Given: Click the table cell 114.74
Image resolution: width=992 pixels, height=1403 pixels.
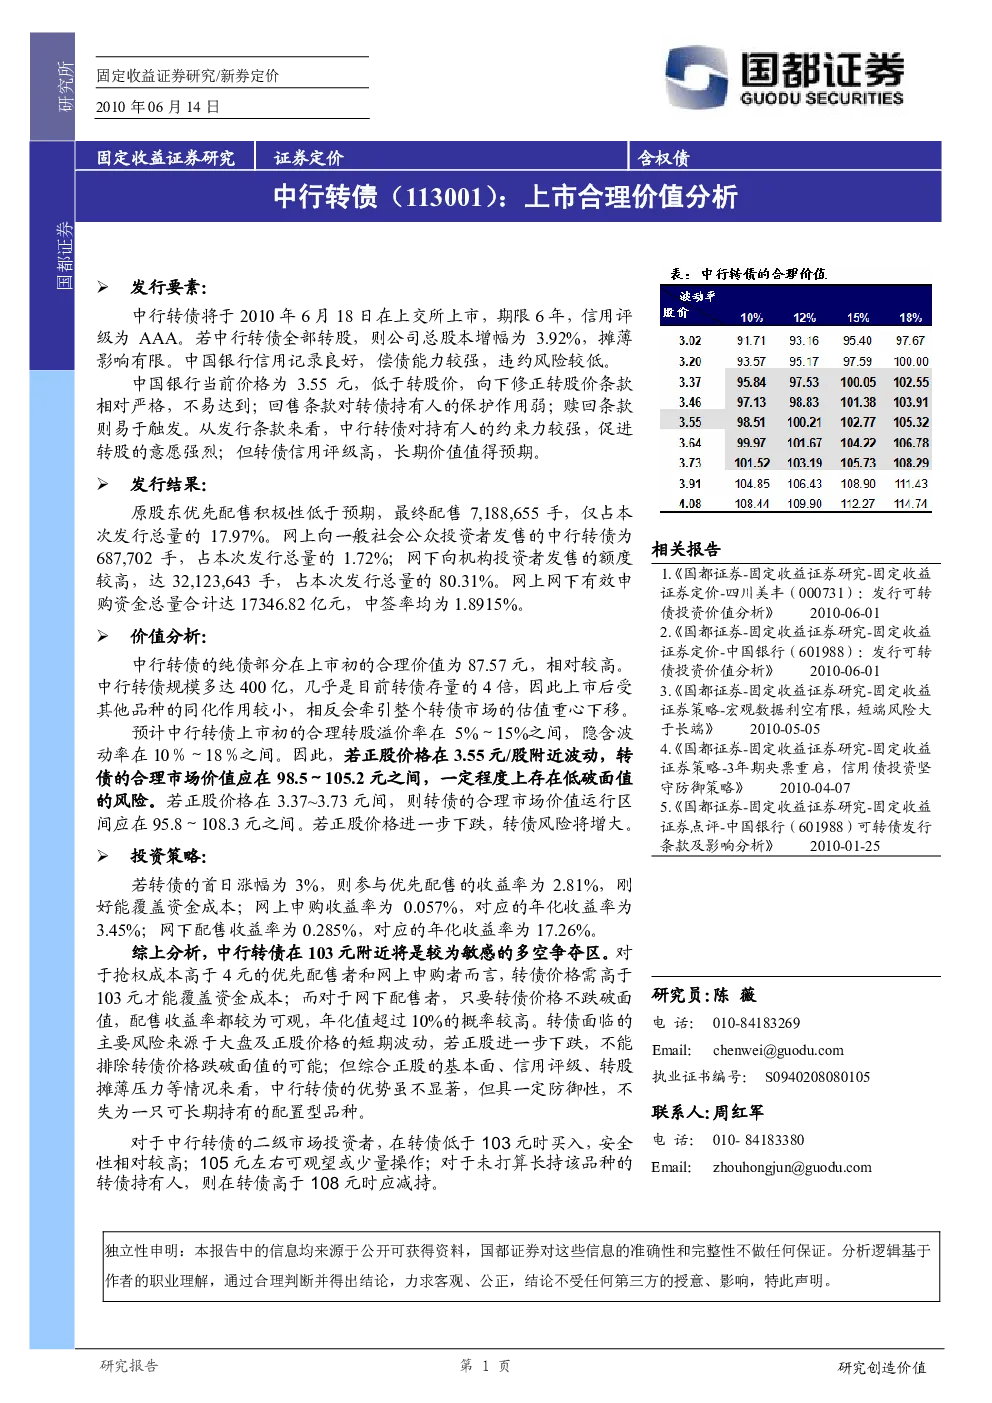Looking at the screenshot, I should click(x=911, y=504).
